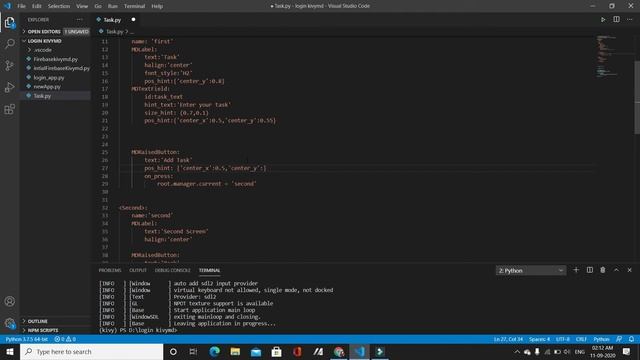Open the Explorer view in activity bar
Screen dimensions: 640x360
click(x=9, y=23)
